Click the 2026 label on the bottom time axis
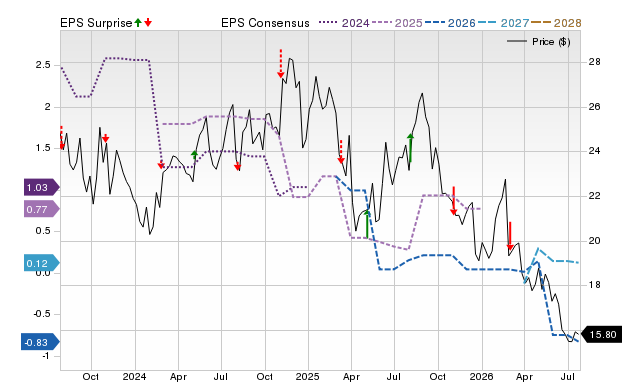Screen dimensions: 640x382 pos(481,376)
